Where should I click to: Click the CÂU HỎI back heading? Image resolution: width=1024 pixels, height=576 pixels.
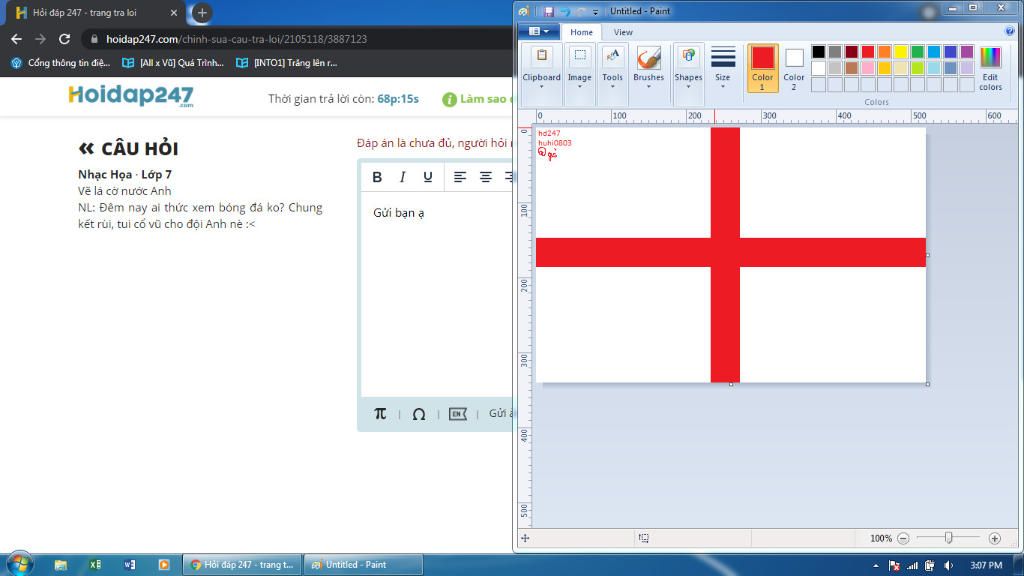(128, 149)
